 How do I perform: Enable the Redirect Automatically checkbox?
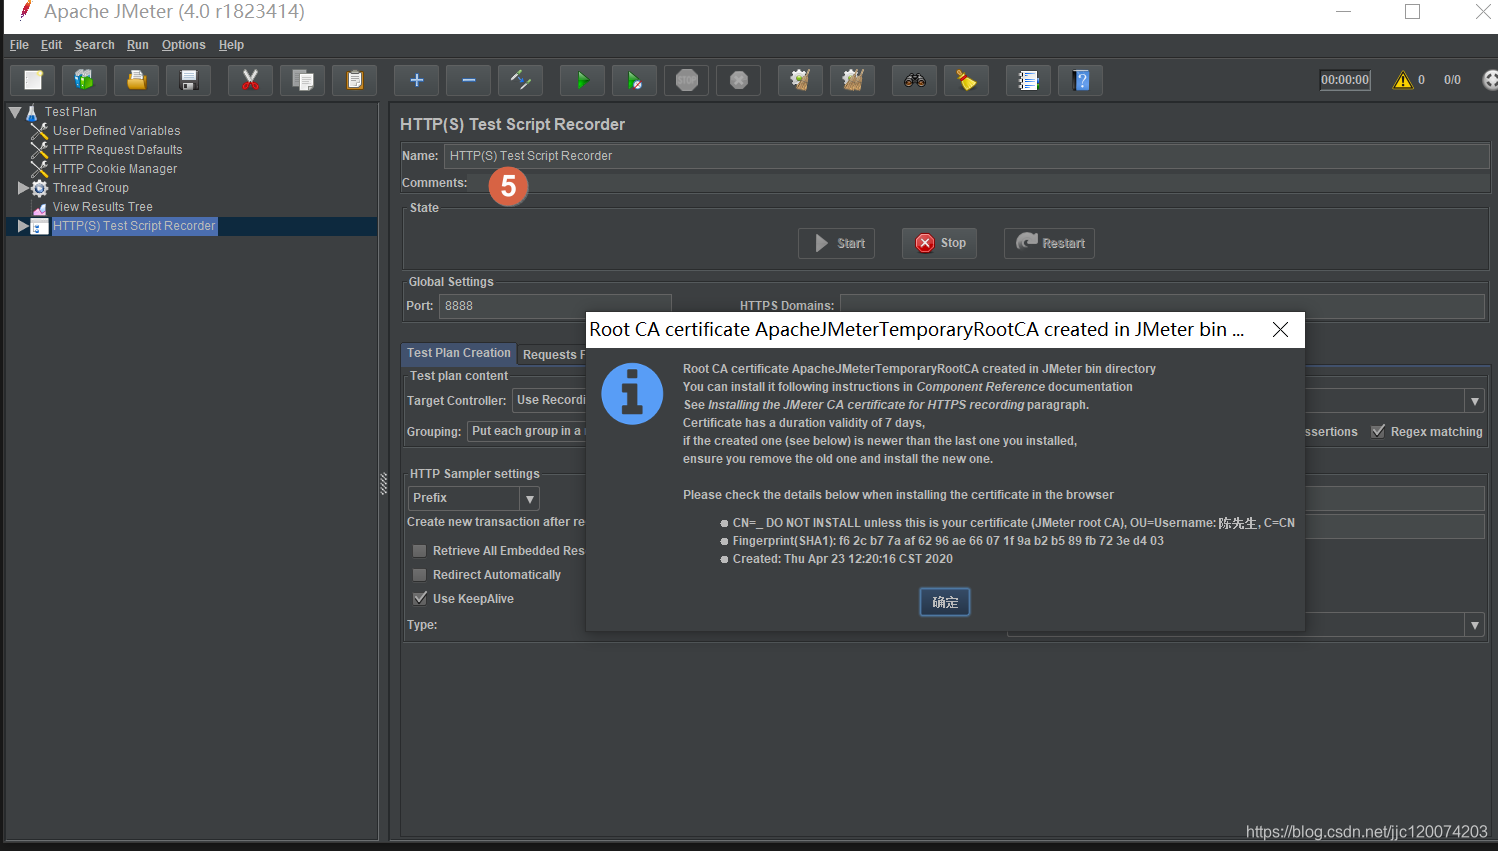coord(420,575)
